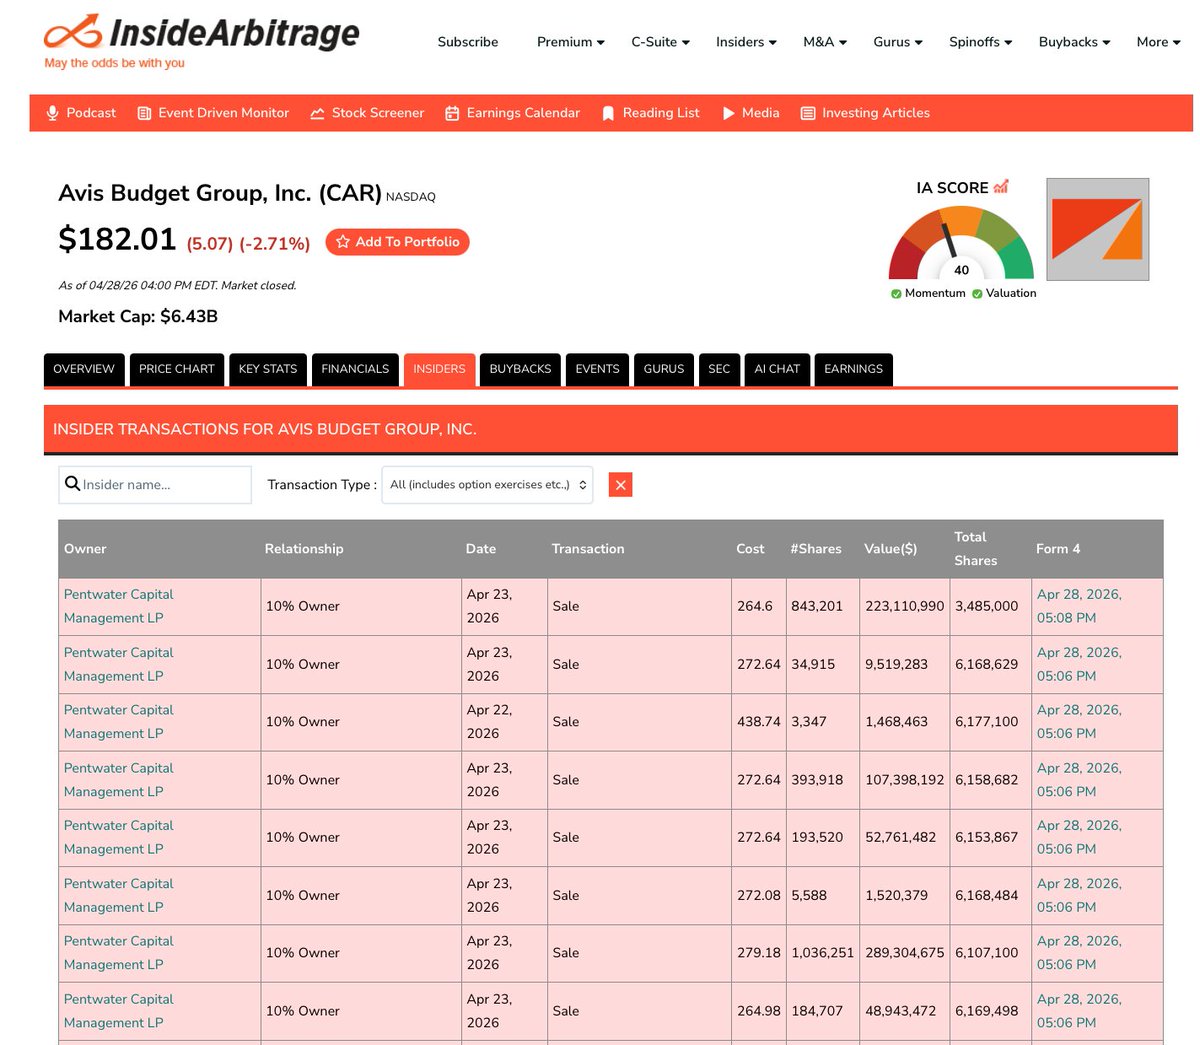
Task: Click the Investing Articles icon
Action: click(808, 113)
